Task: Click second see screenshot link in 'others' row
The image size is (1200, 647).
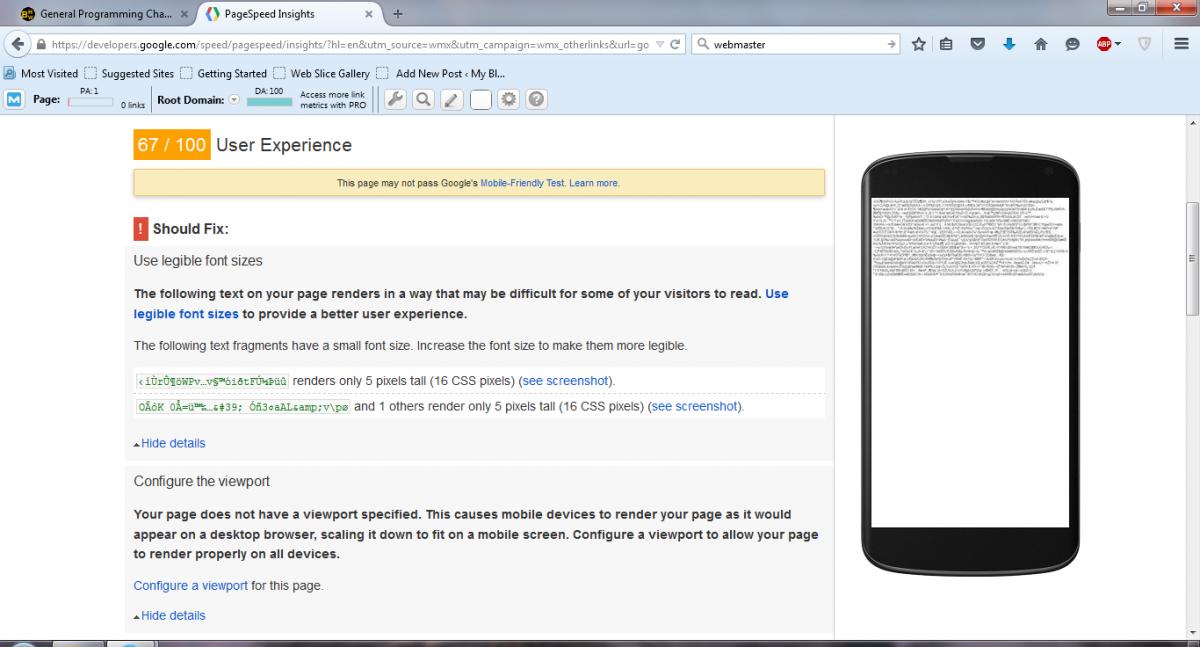Action: click(694, 406)
